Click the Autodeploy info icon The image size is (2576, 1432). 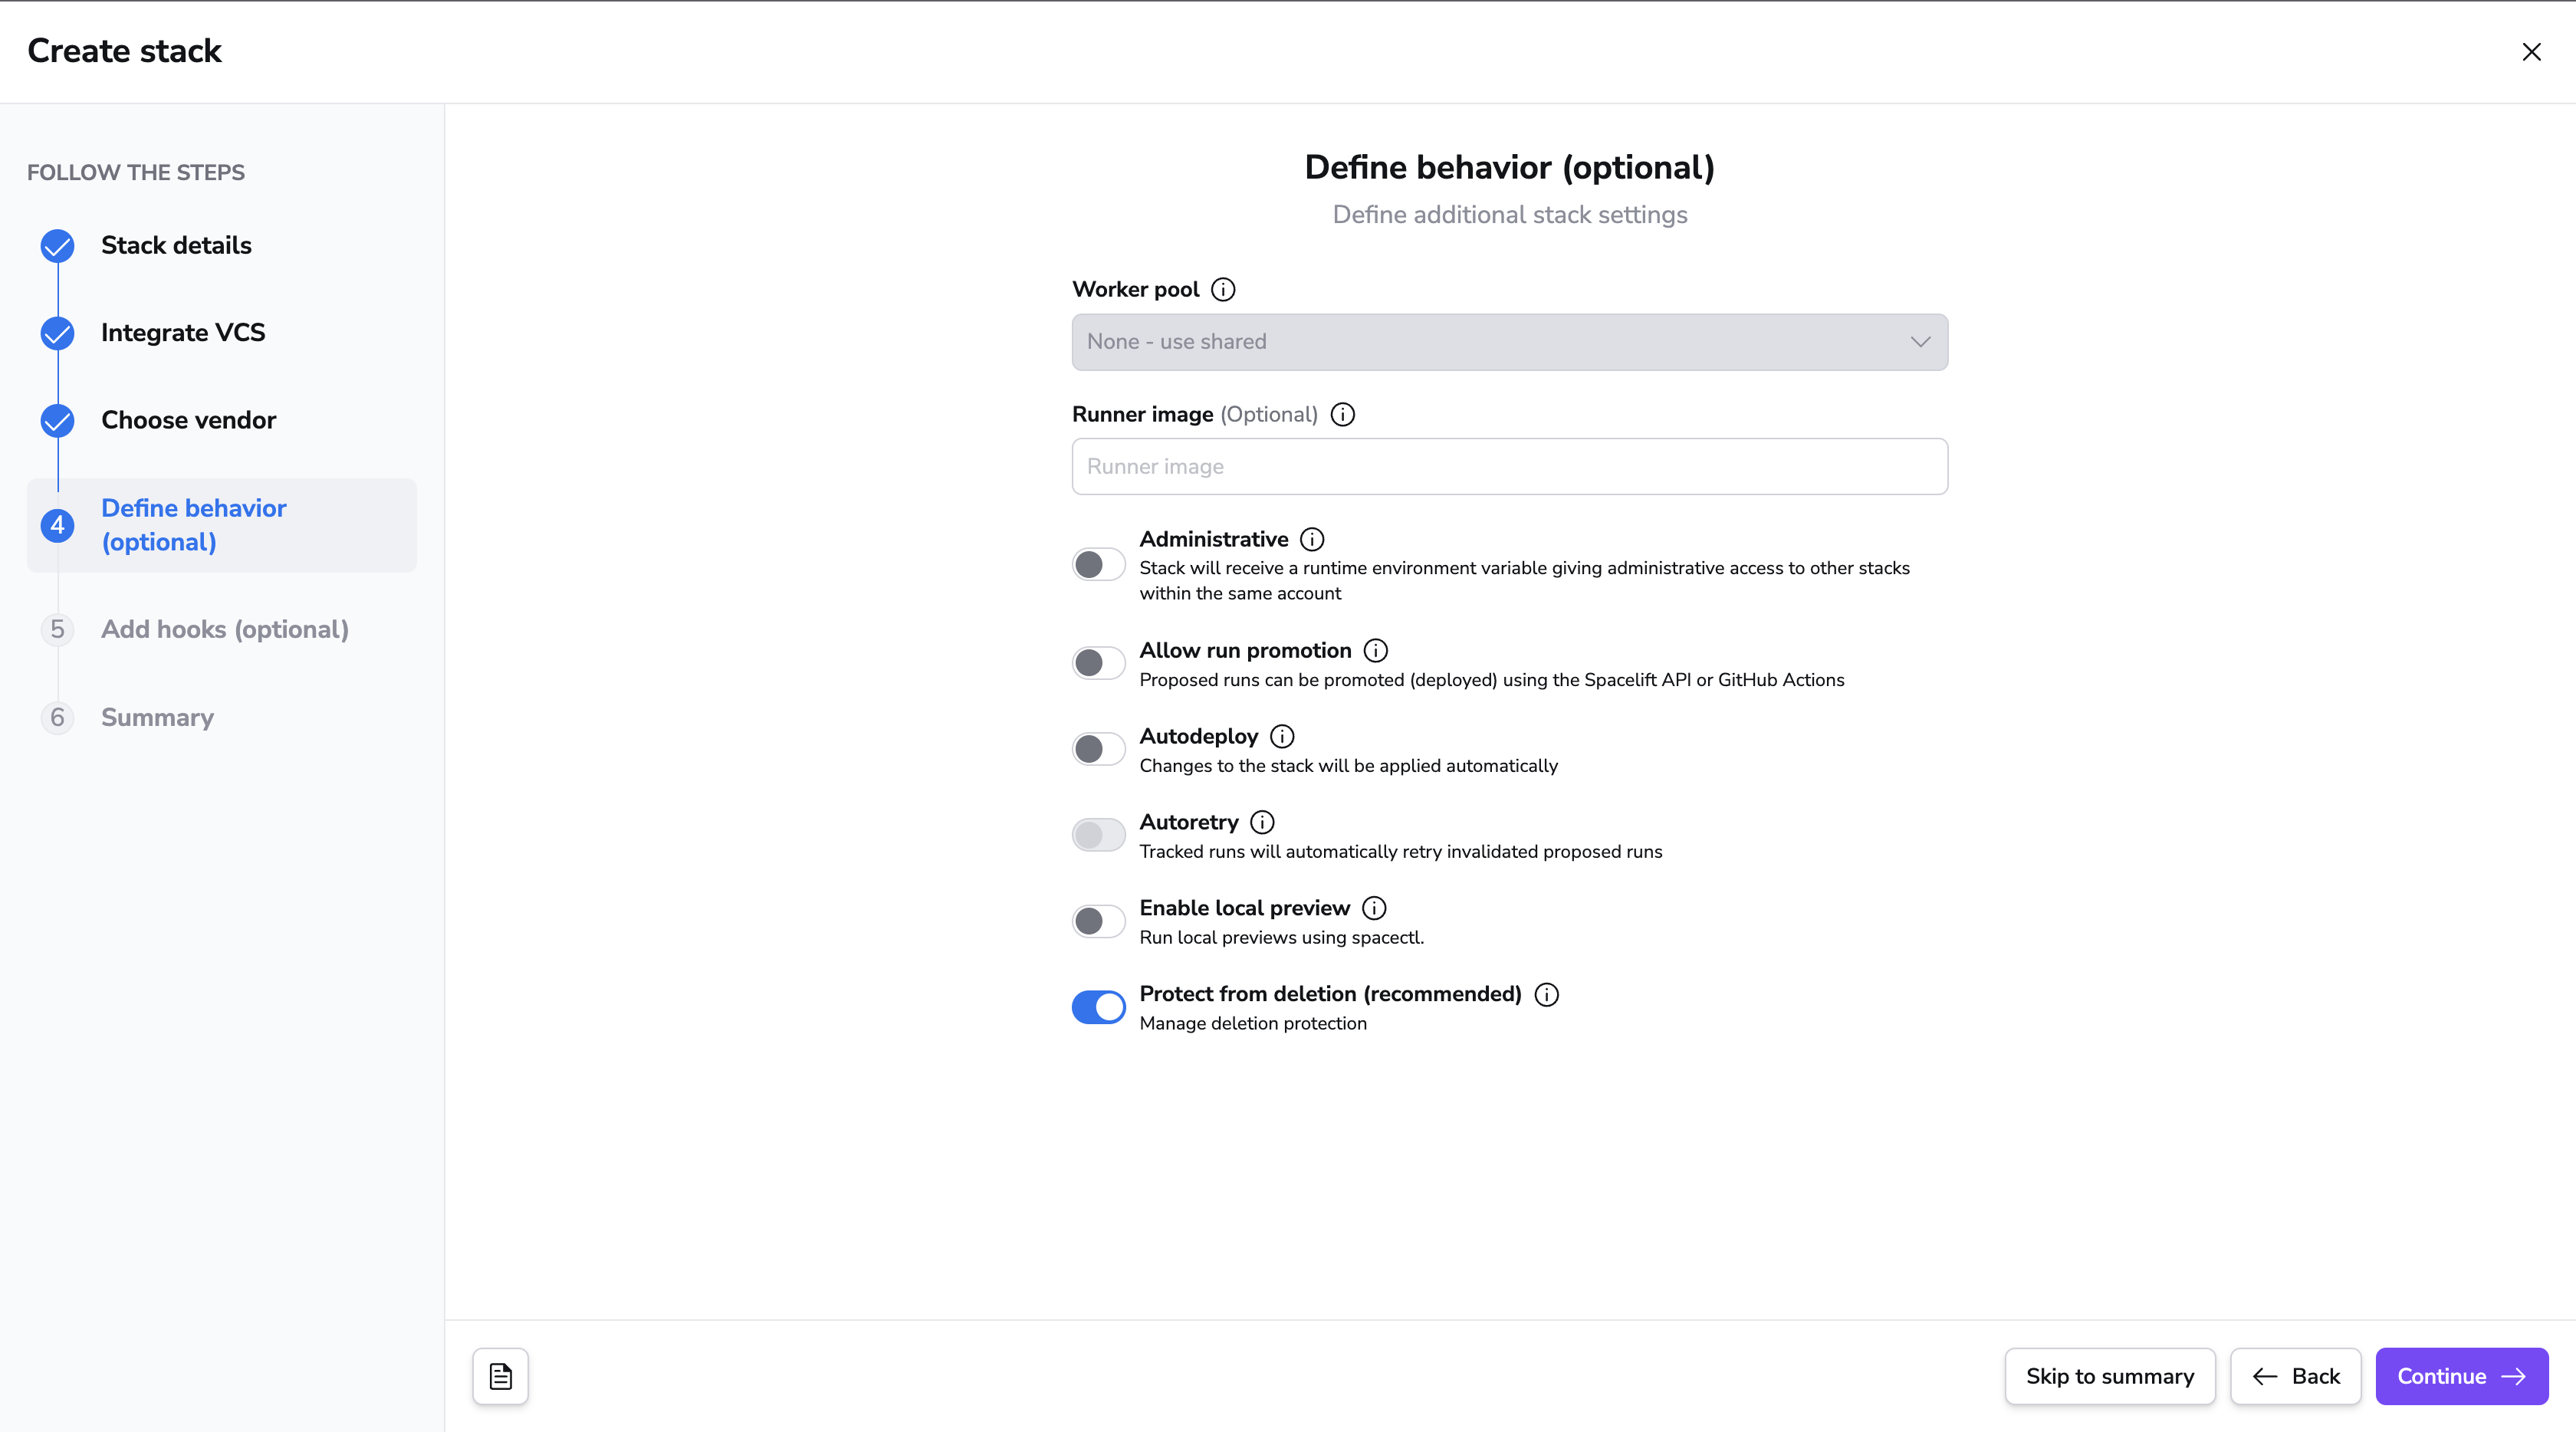pyautogui.click(x=1282, y=737)
